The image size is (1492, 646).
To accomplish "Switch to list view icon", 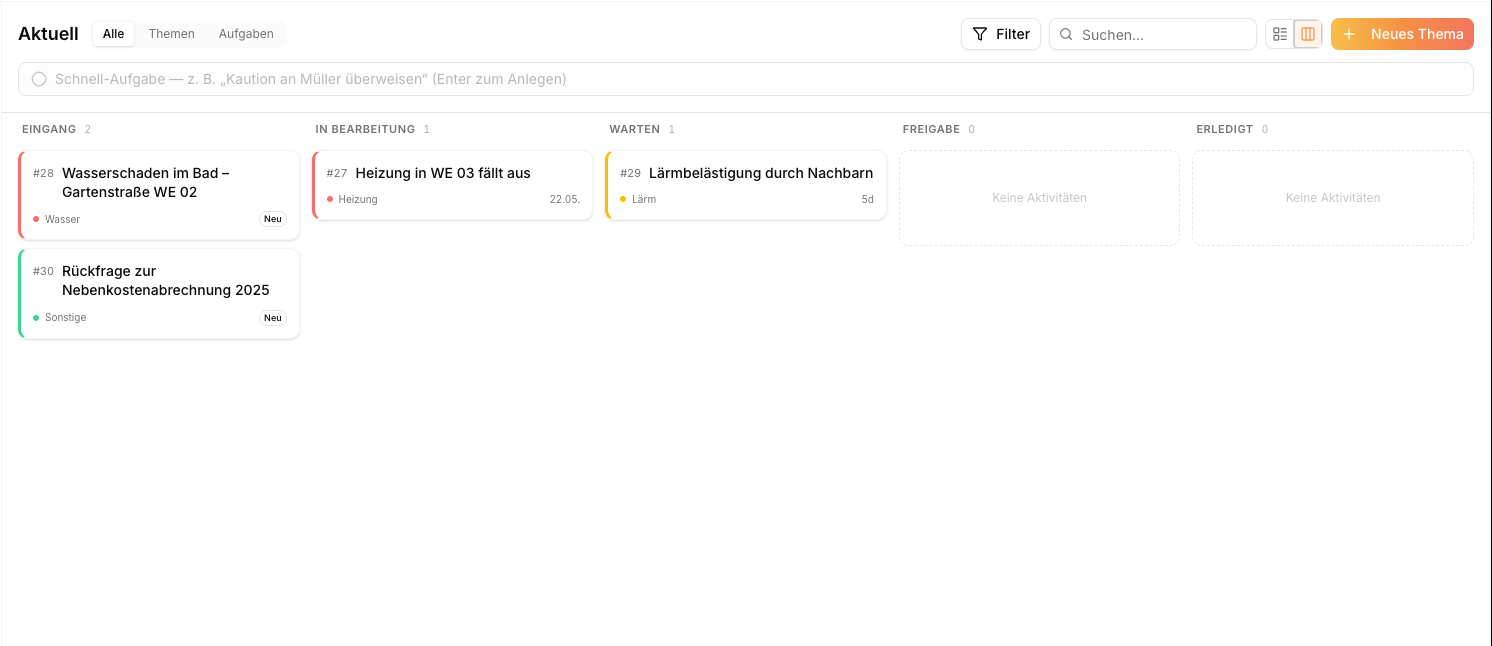I will (1280, 34).
